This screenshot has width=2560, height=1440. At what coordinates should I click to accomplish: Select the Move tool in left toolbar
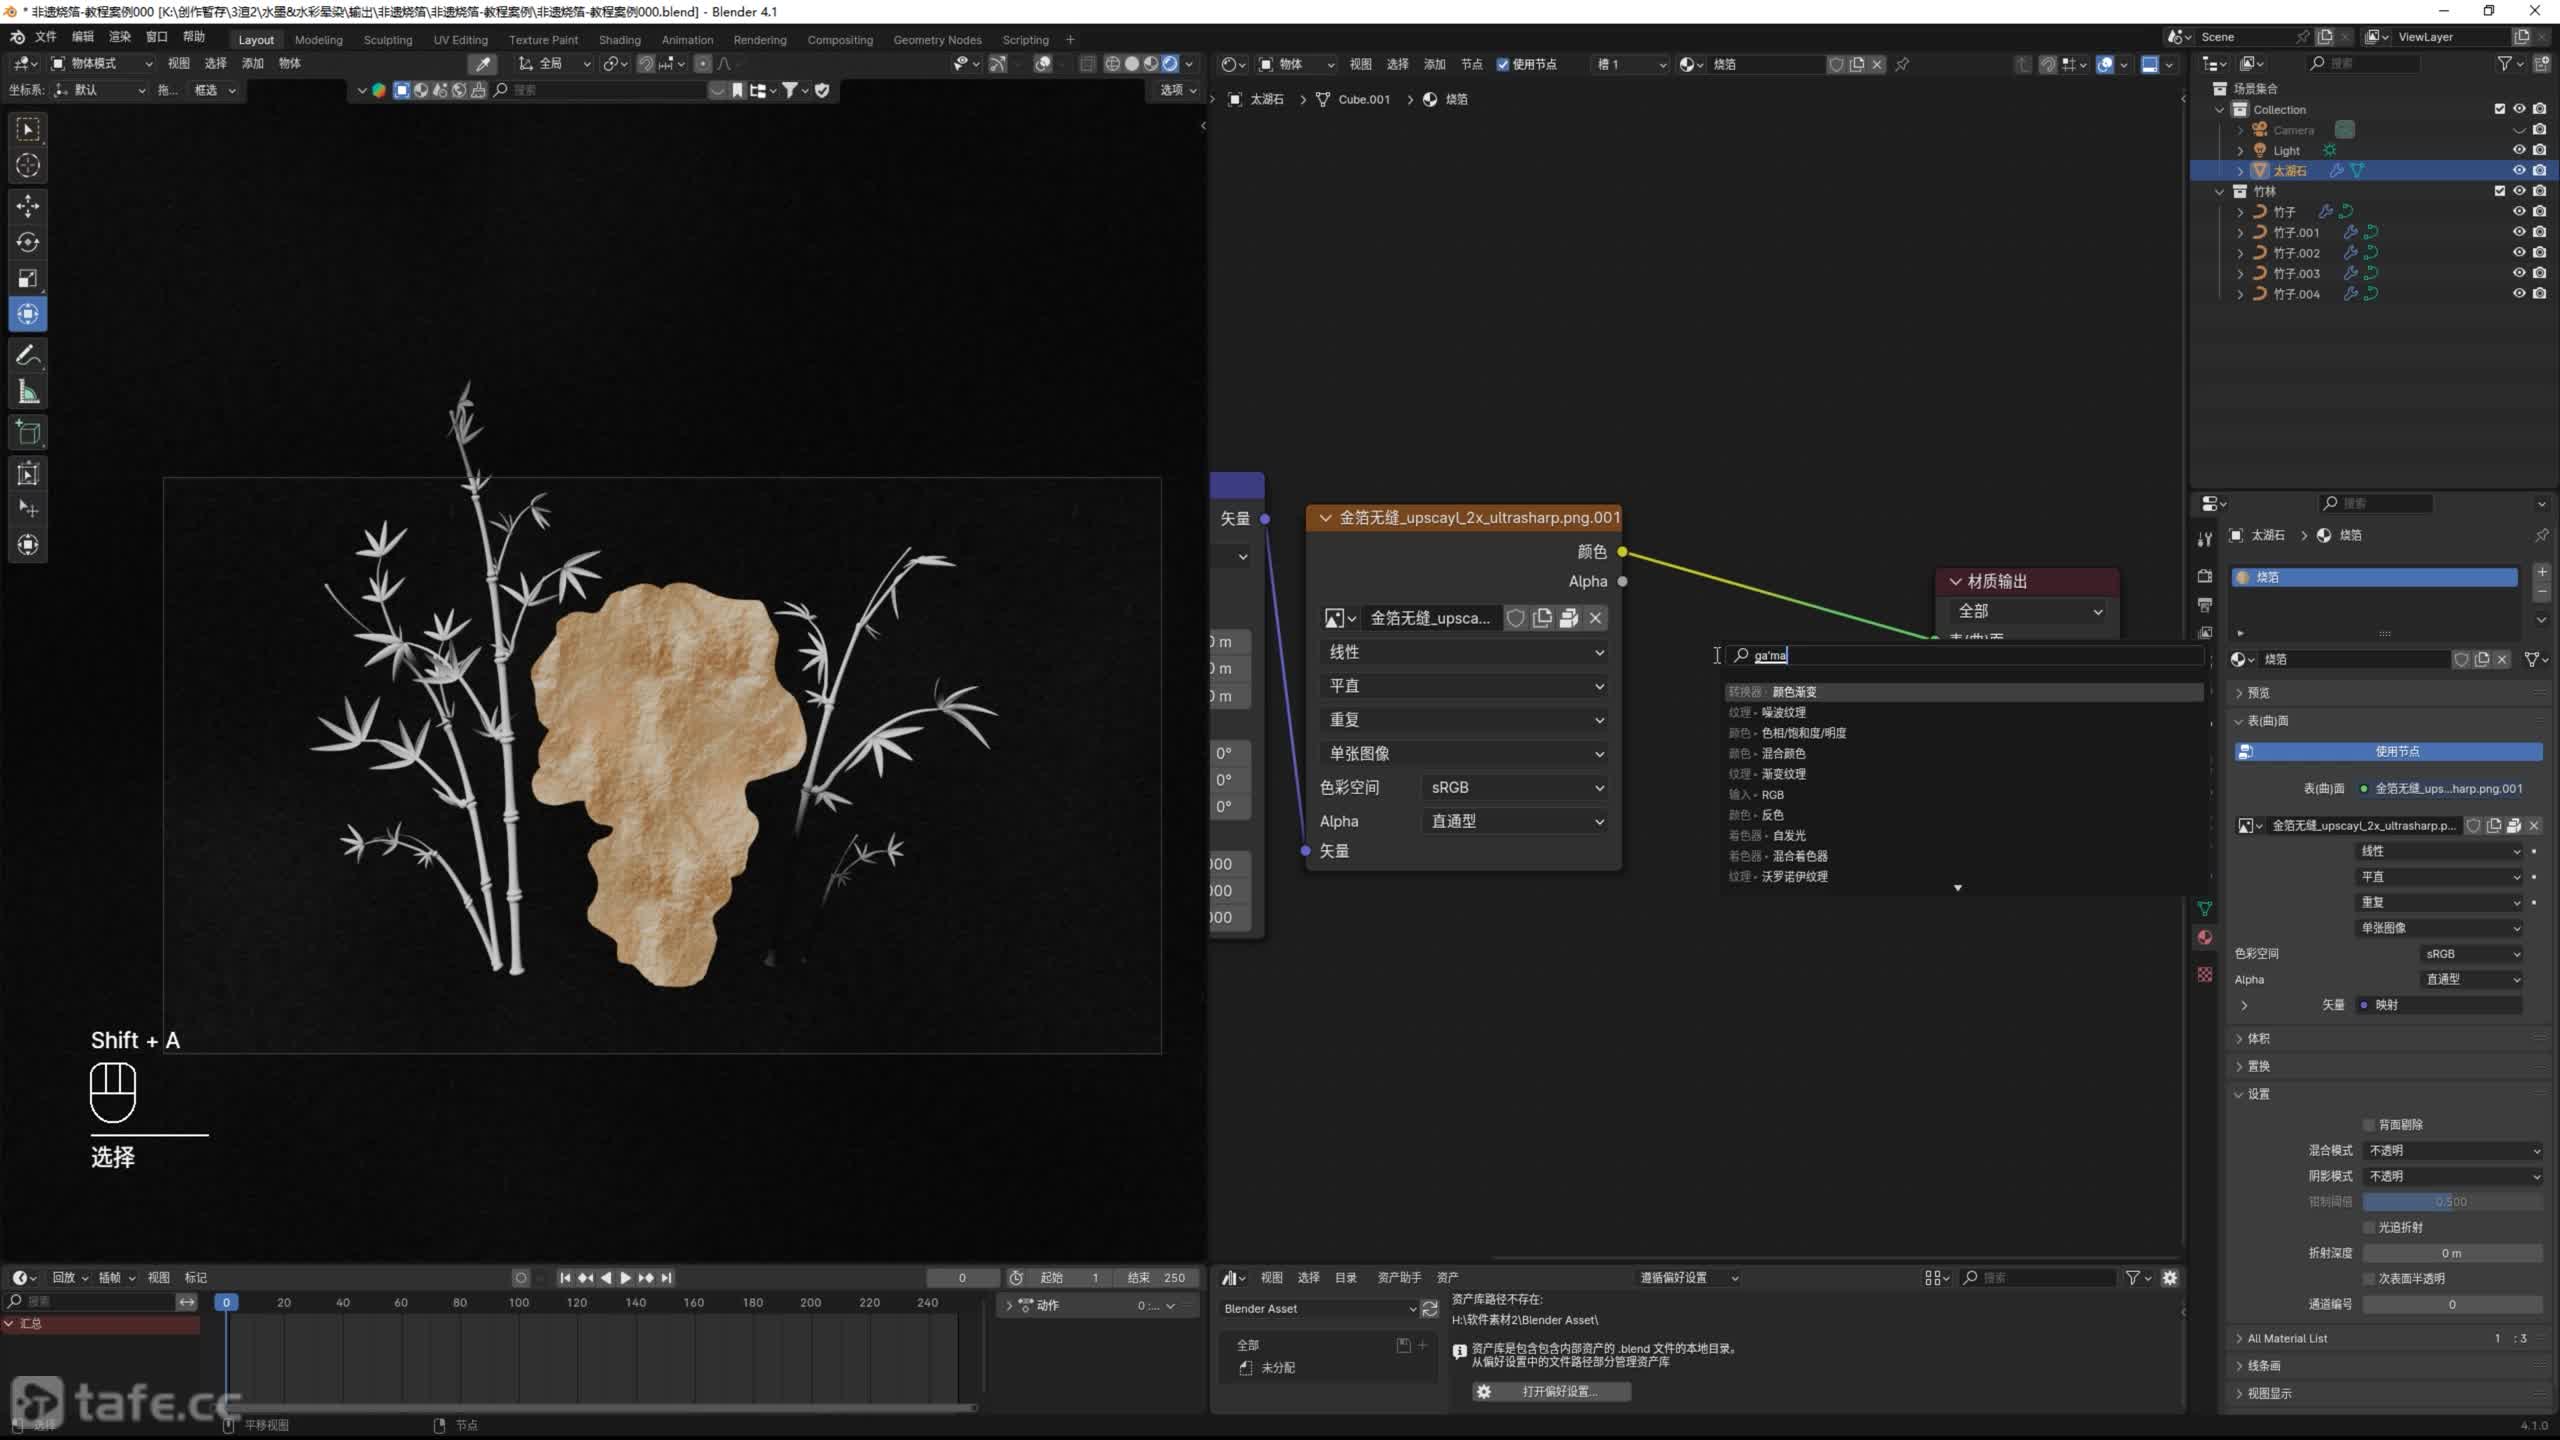(28, 206)
